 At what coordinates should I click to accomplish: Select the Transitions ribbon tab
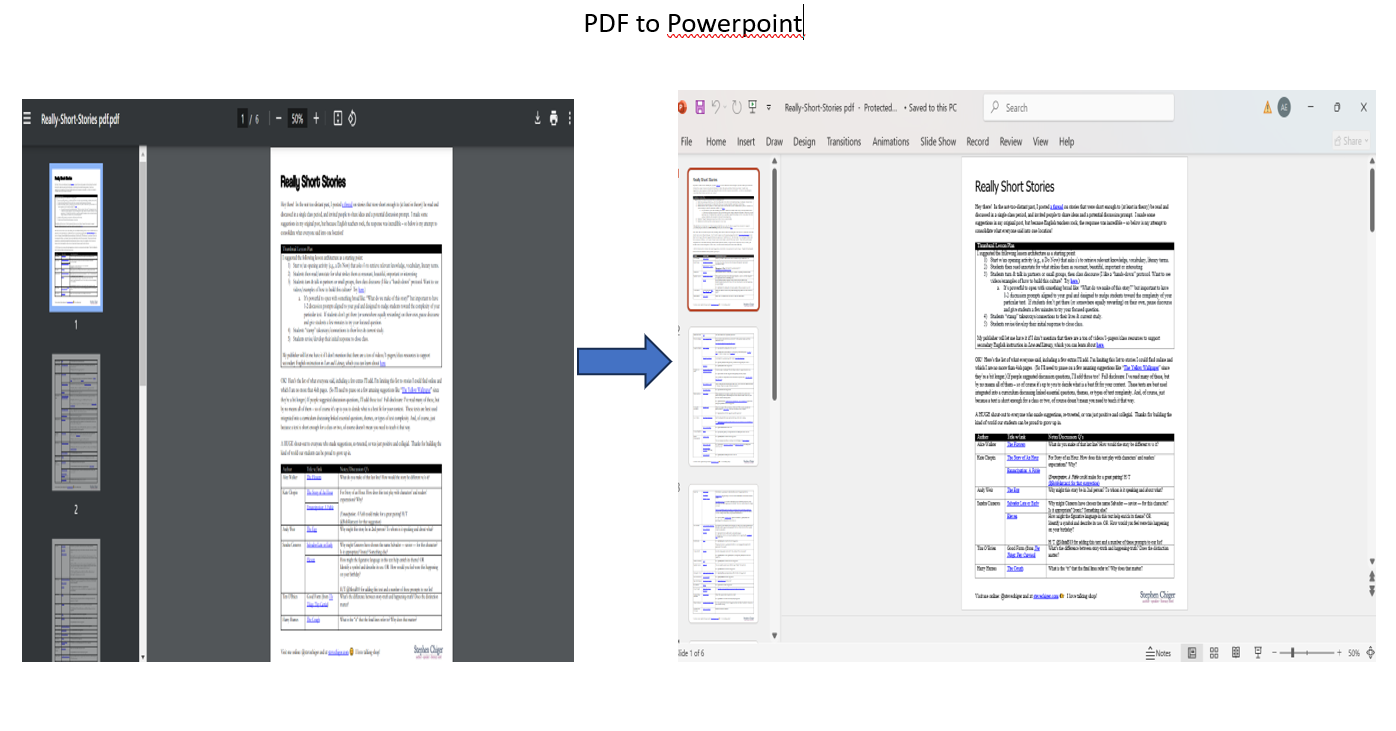click(x=844, y=142)
